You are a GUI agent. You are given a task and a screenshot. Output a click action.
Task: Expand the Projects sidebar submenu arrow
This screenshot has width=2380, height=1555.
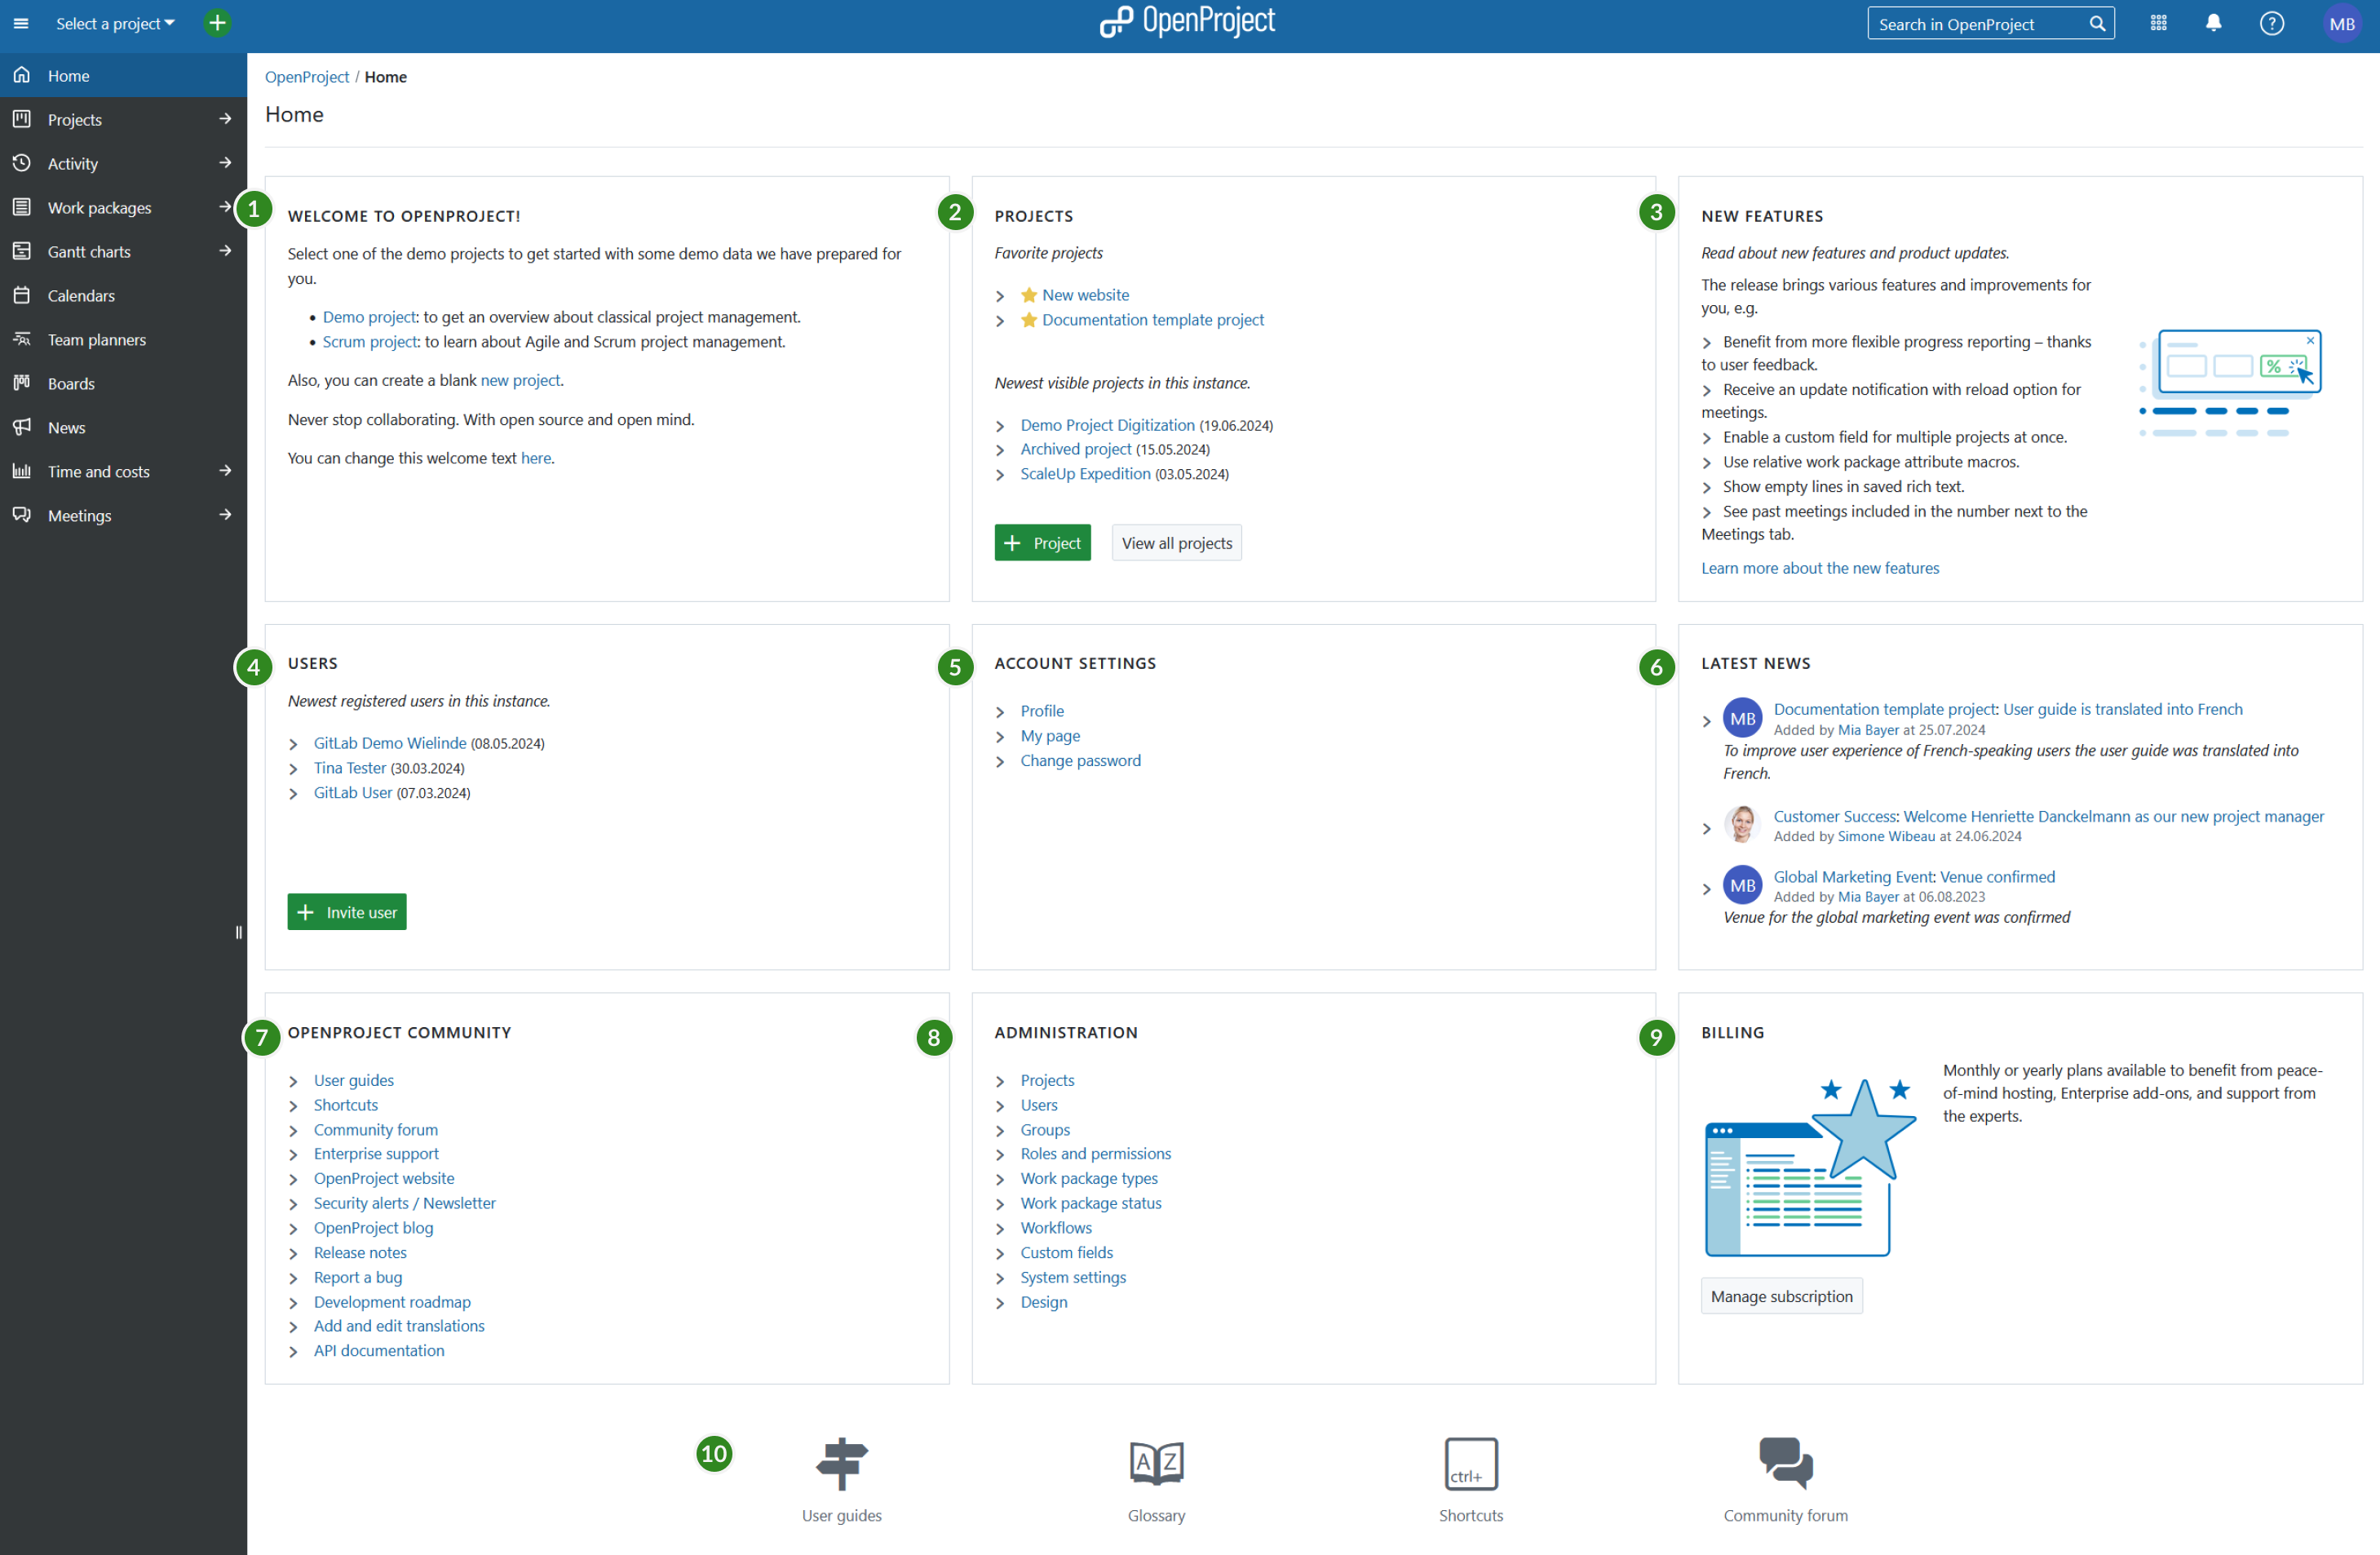coord(225,119)
